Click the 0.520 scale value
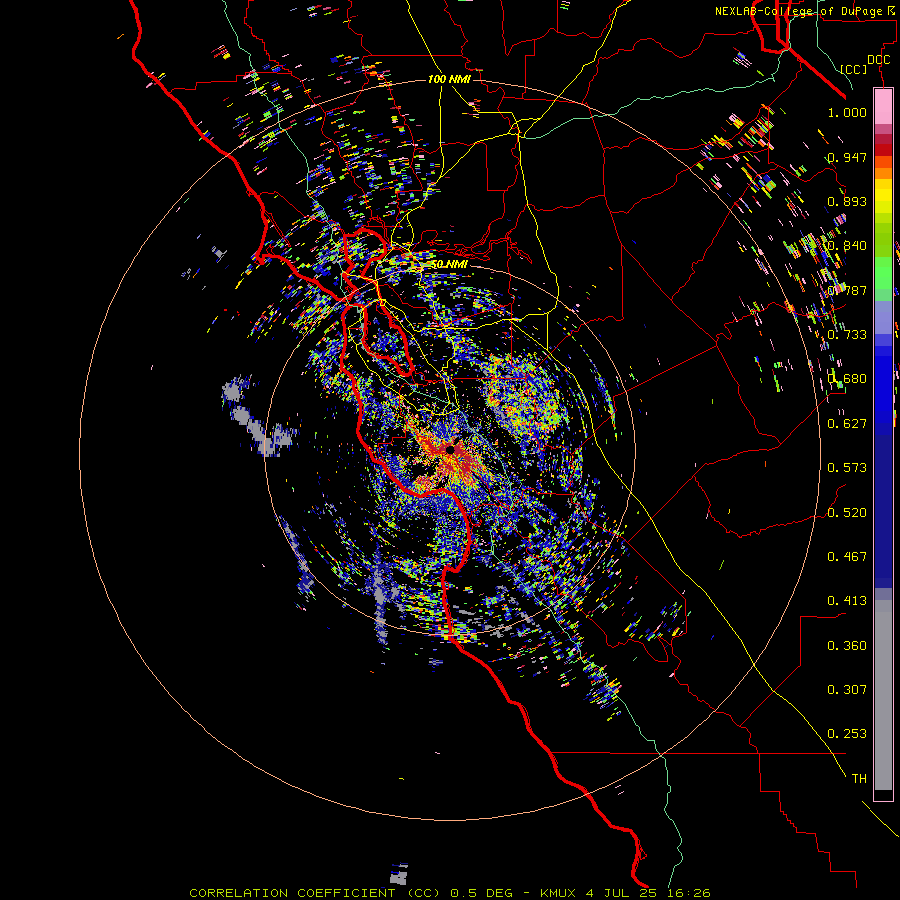Image resolution: width=900 pixels, height=900 pixels. (x=847, y=513)
